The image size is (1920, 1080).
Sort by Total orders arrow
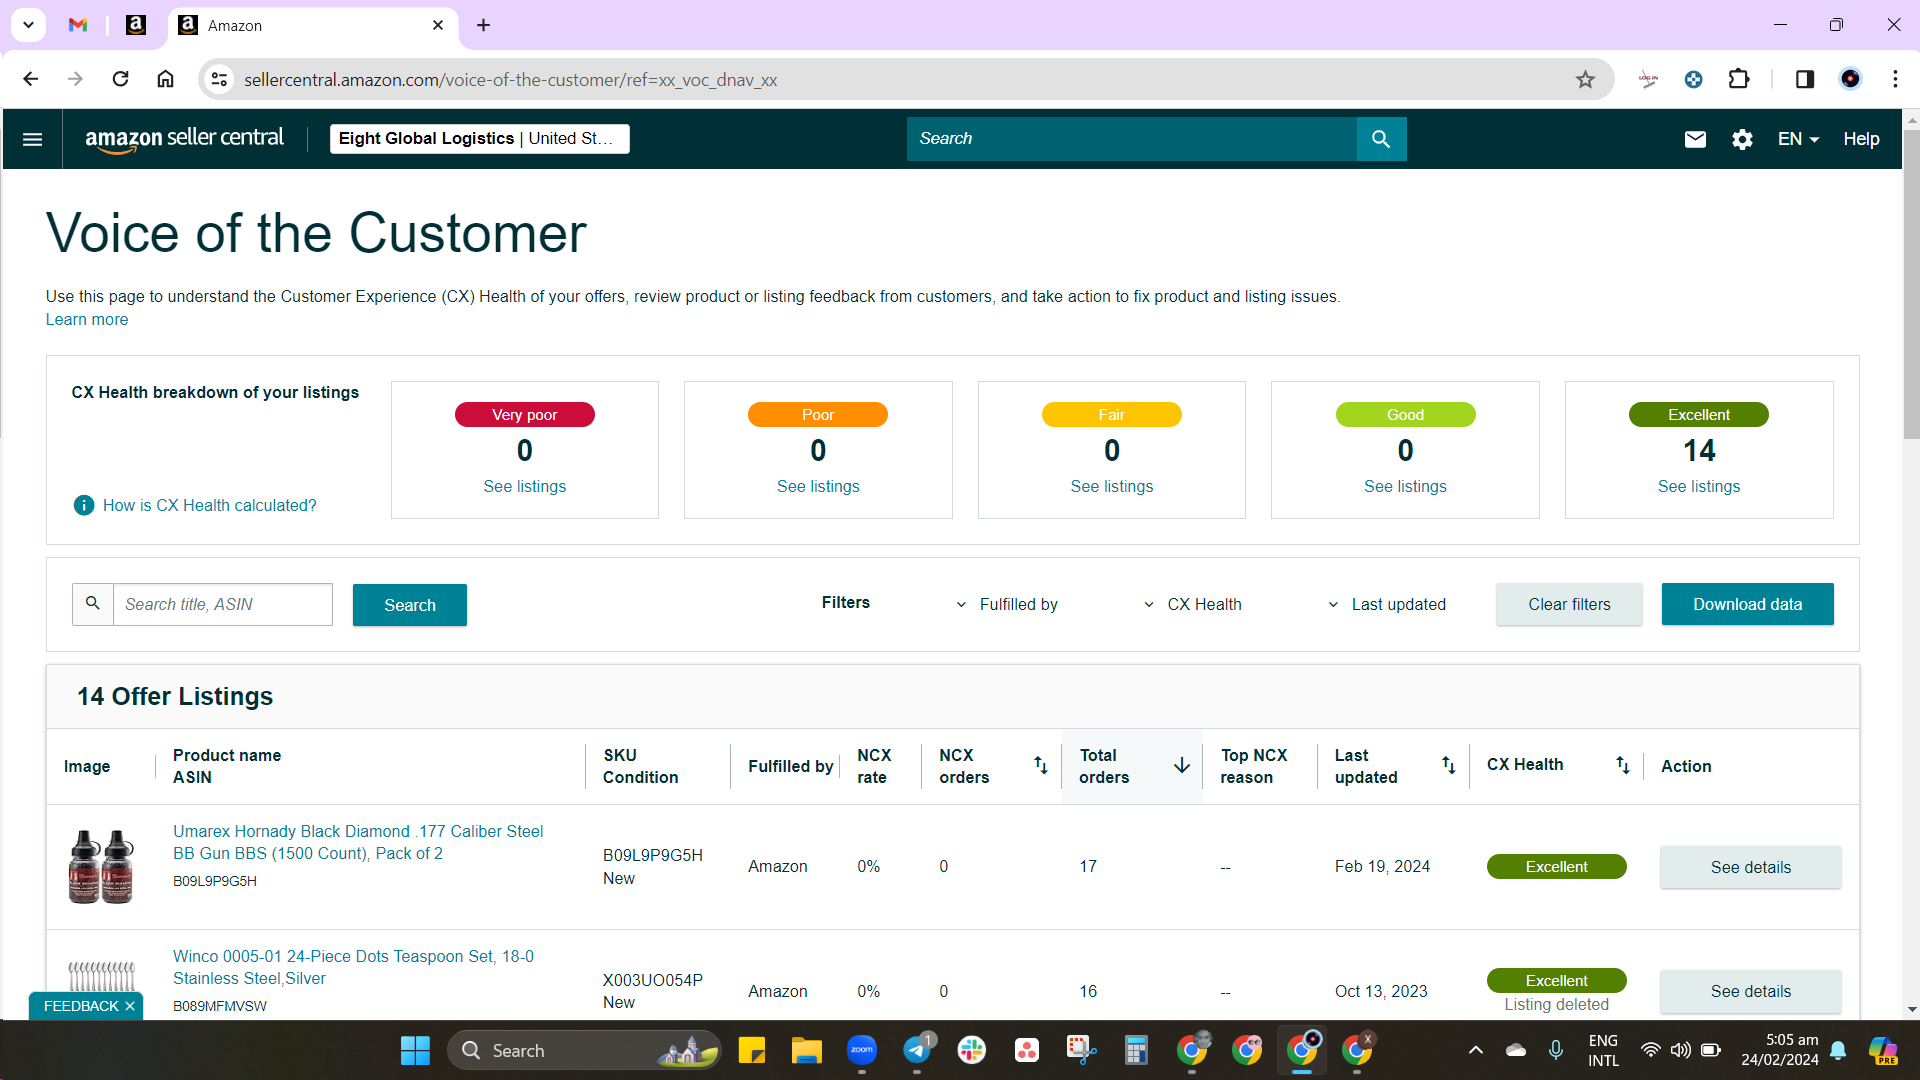[1181, 765]
